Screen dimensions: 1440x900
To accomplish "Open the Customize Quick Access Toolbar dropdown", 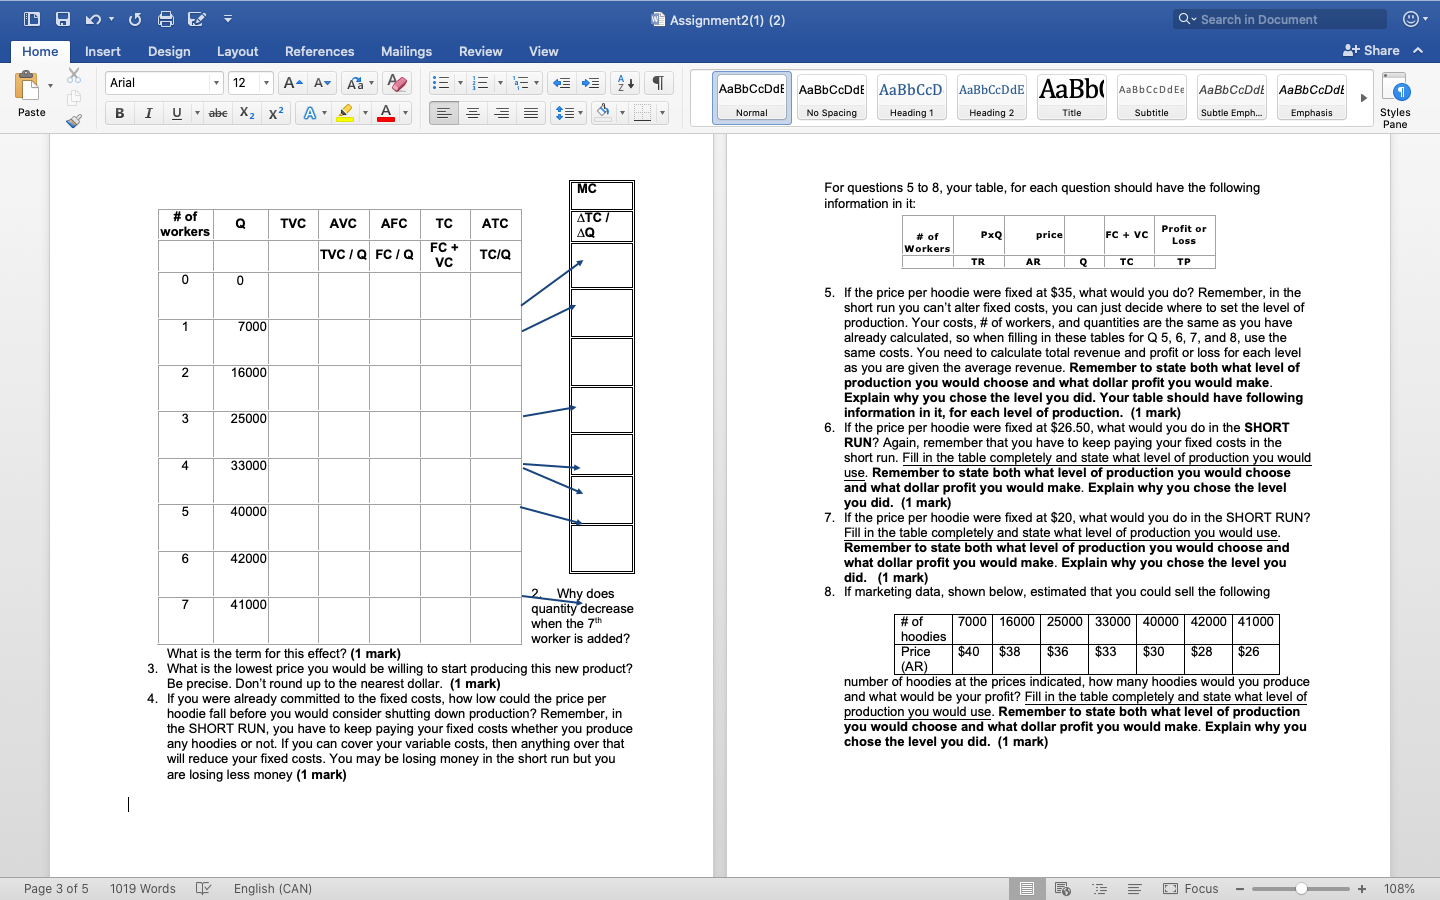I will 228,19.
